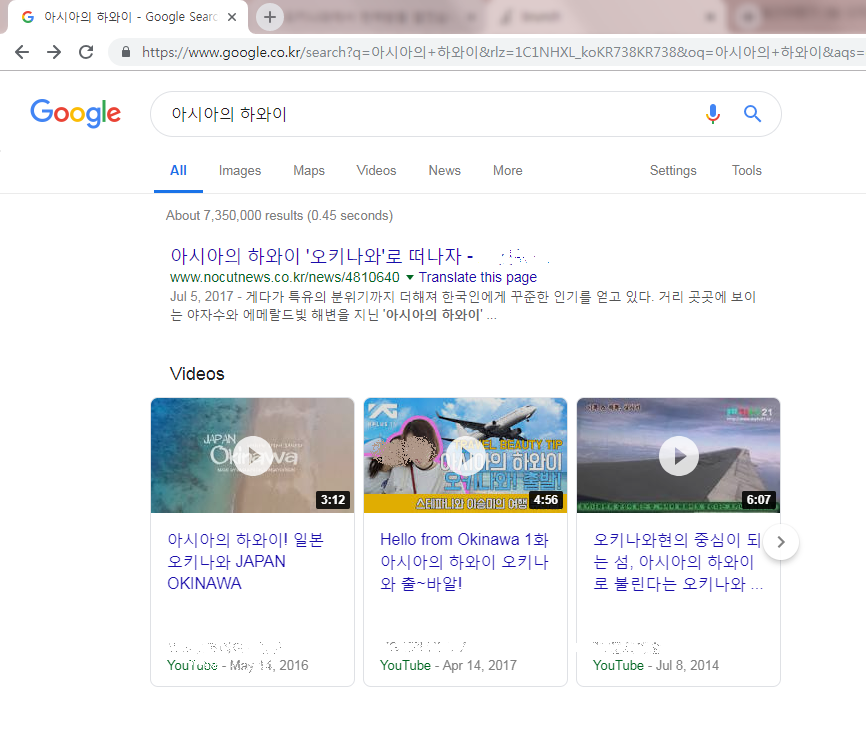Play the 4:56 Travel Beauty Tip video thumbnail
Screen dimensions: 867x754
[465, 455]
